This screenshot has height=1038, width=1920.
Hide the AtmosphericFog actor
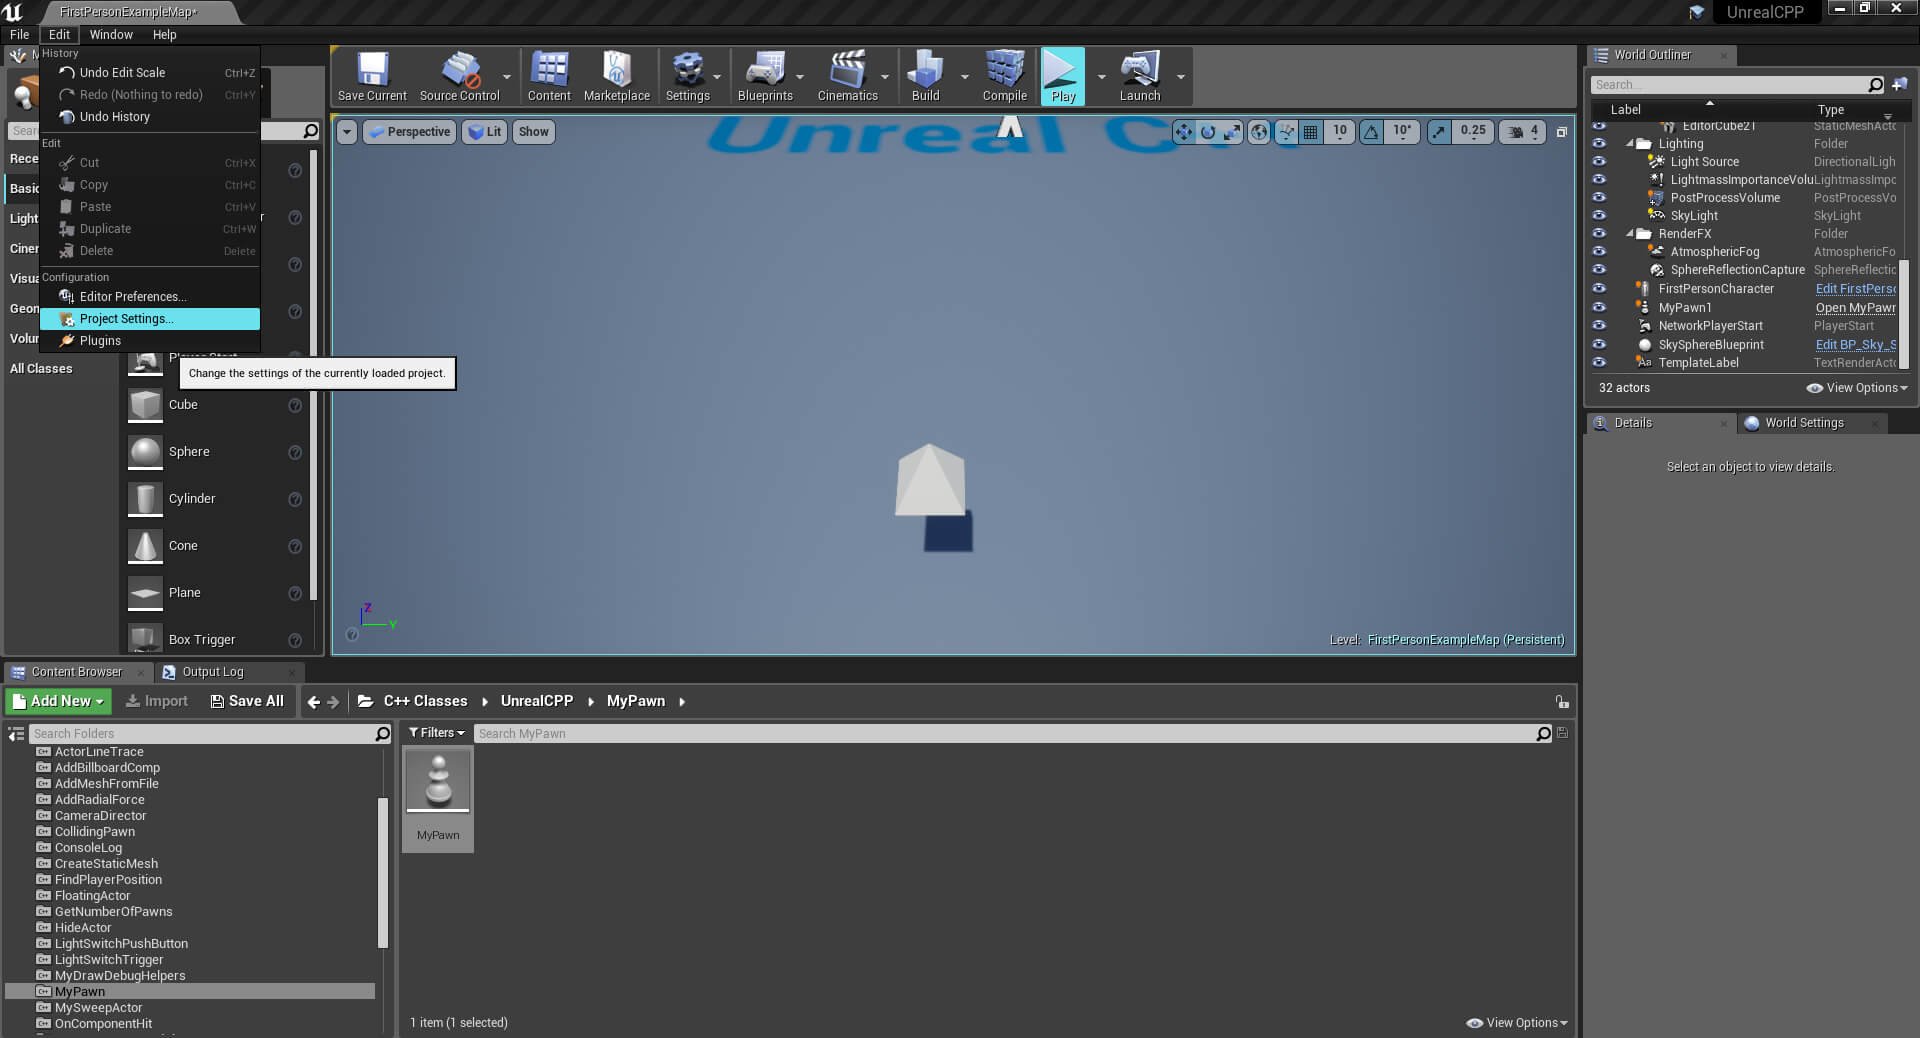pyautogui.click(x=1599, y=252)
